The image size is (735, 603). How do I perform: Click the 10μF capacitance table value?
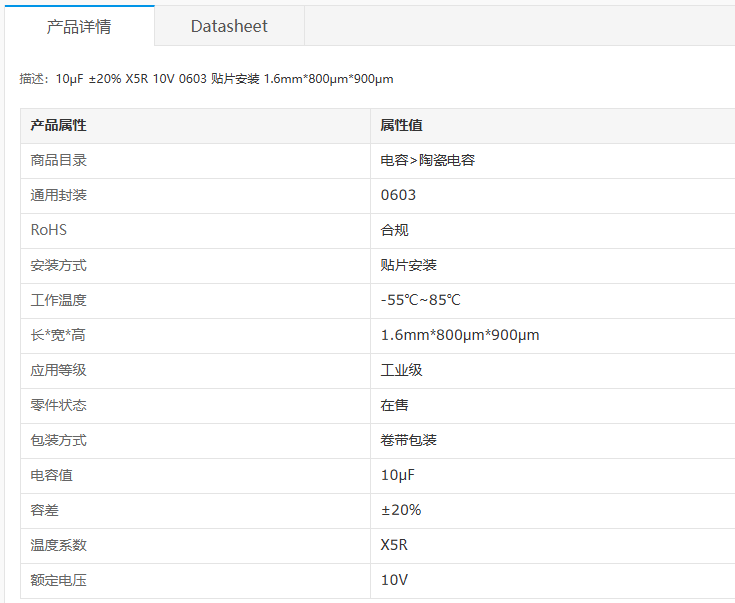[398, 475]
